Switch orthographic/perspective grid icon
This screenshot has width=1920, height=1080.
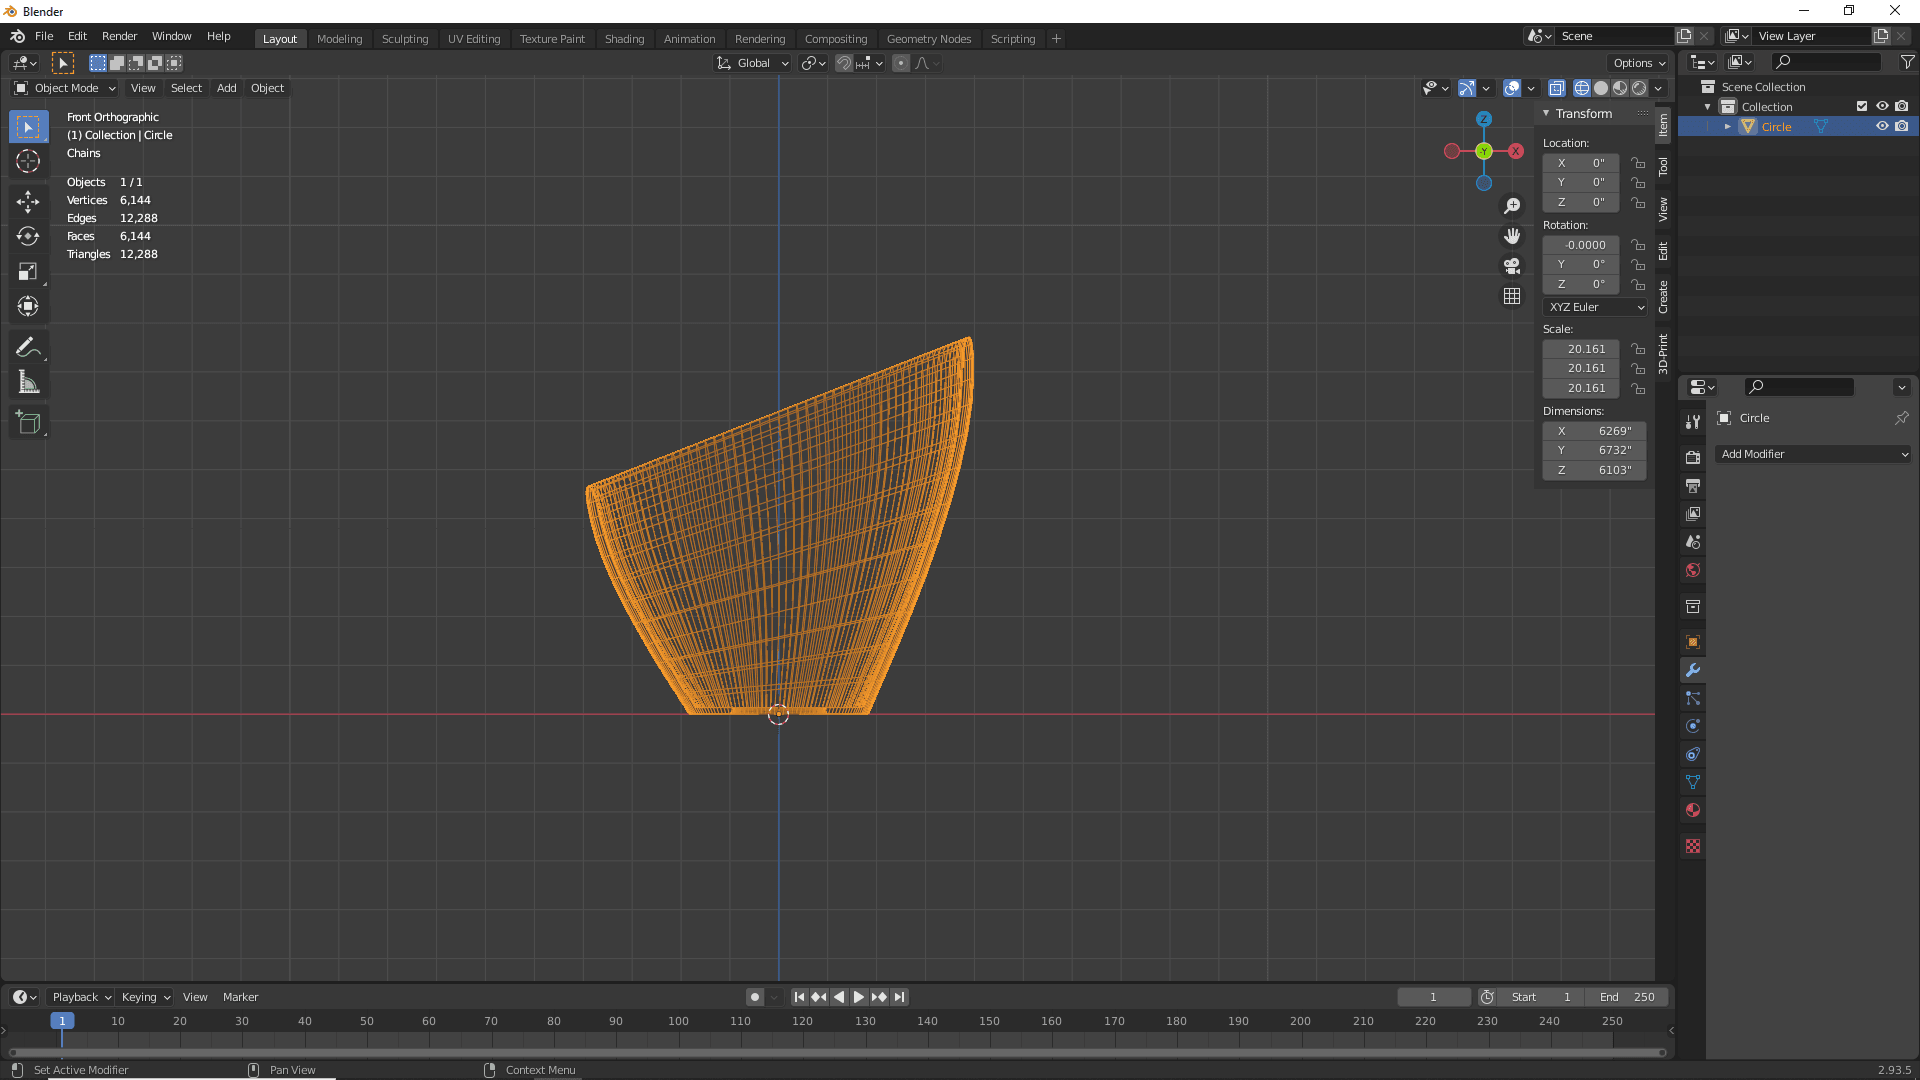coord(1512,296)
